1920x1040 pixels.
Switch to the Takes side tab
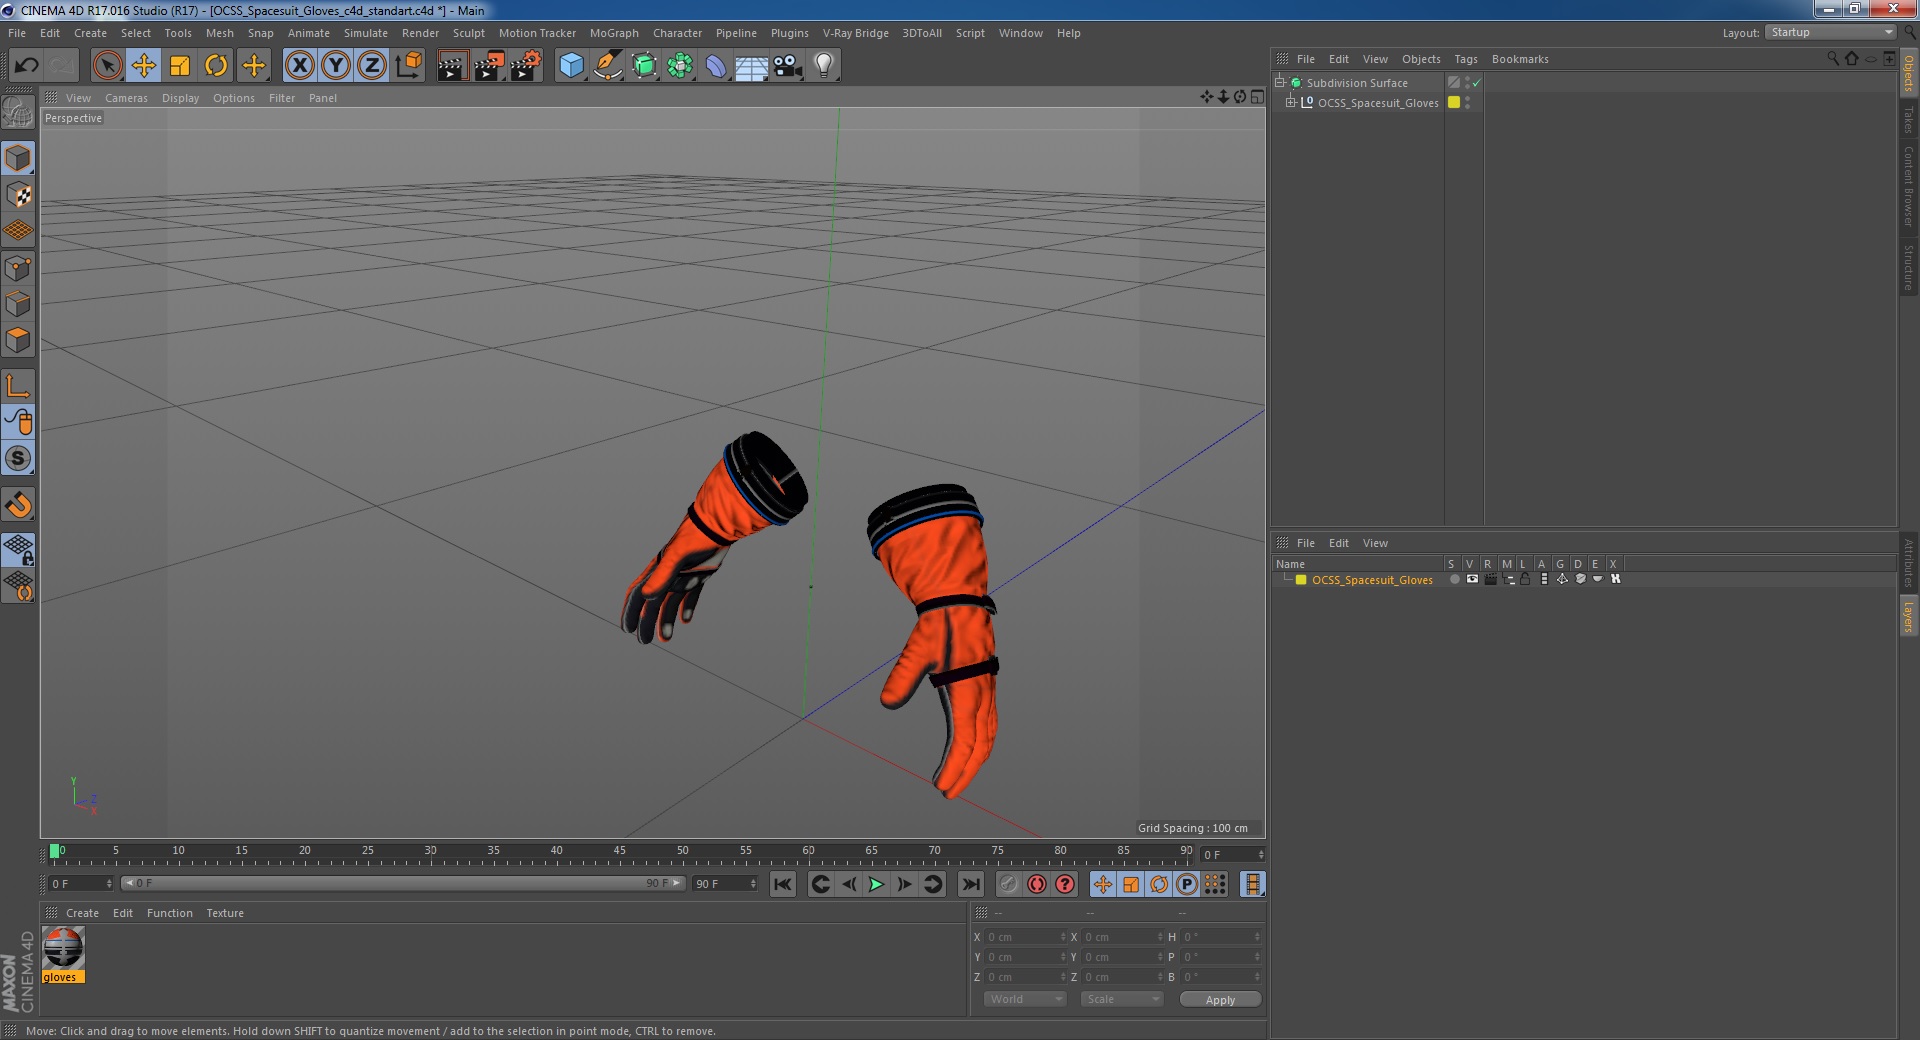click(x=1908, y=120)
